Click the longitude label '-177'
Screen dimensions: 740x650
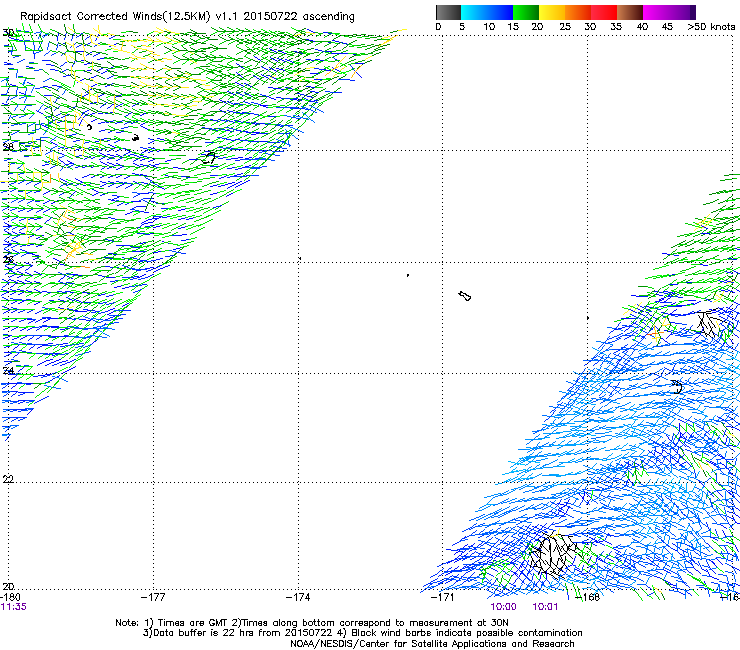point(153,597)
